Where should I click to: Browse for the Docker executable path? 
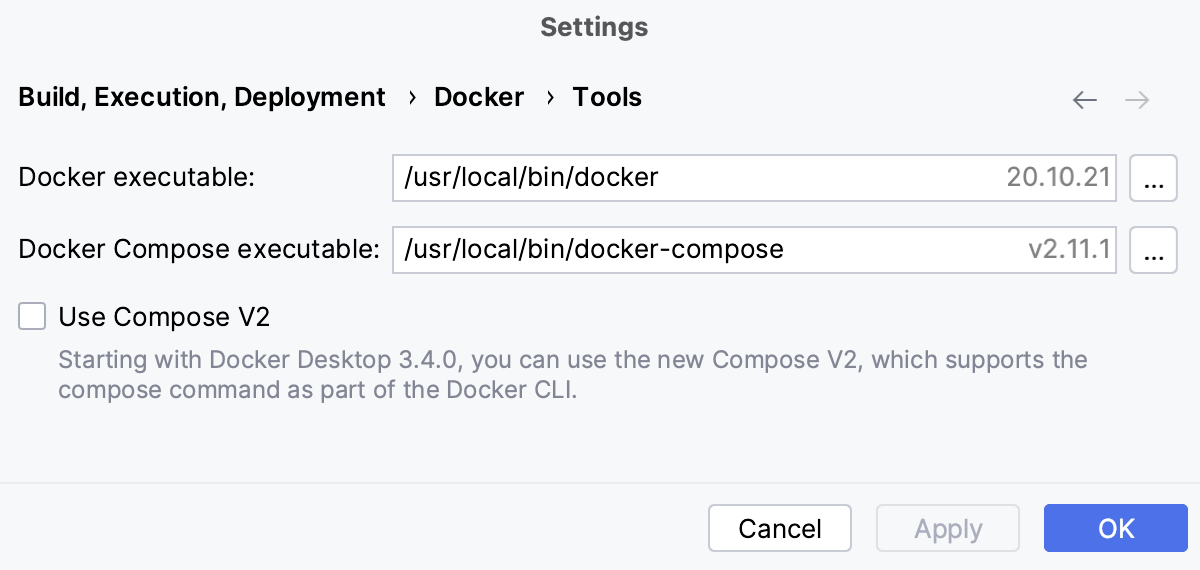[x=1153, y=179]
